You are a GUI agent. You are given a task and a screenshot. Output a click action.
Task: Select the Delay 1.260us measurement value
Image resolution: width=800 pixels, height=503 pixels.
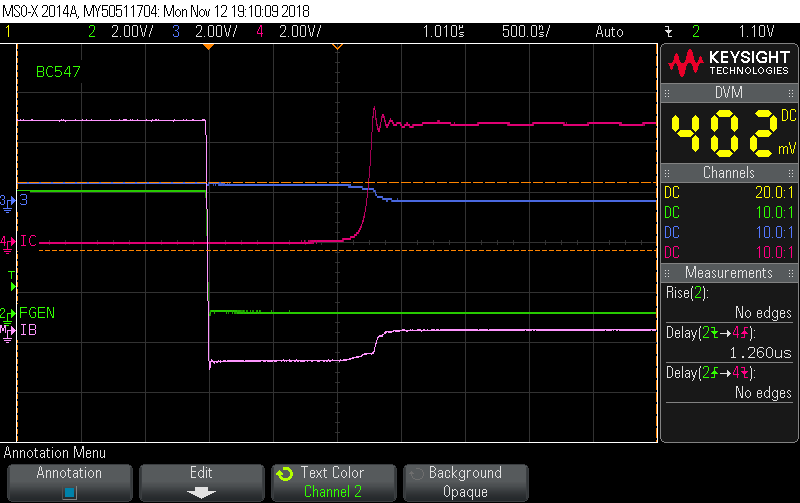pos(760,353)
